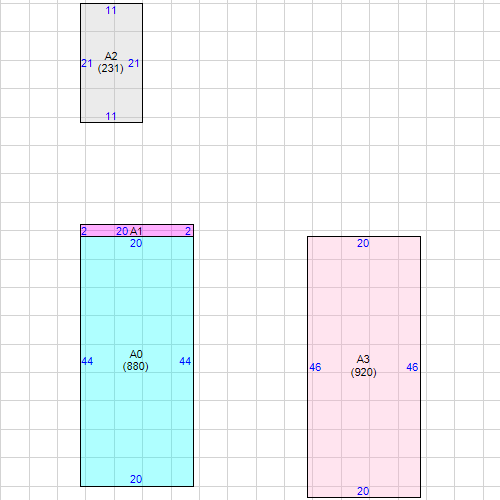Image resolution: width=500 pixels, height=500 pixels.
Task: Click the top dimension 20 of A0
Action: (136, 243)
